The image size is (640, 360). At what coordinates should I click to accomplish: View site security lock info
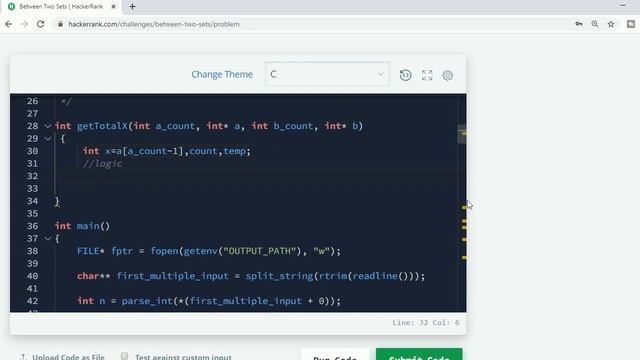(x=60, y=24)
